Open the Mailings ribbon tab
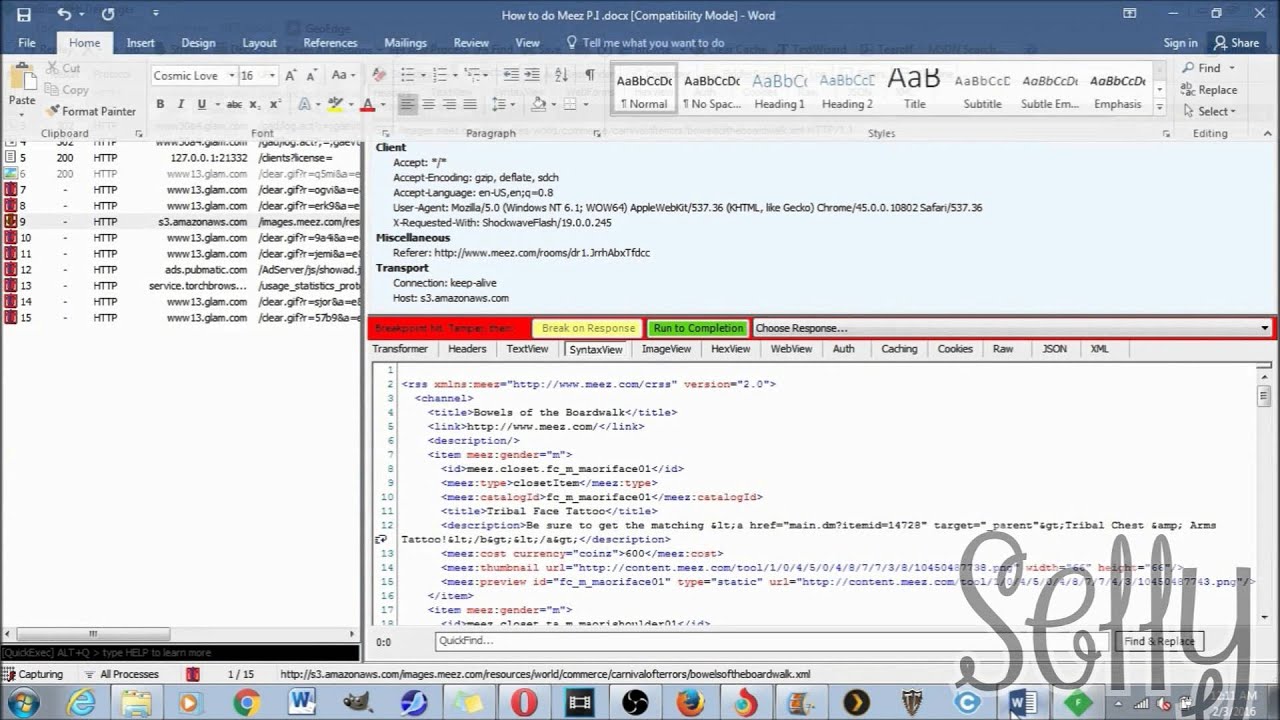This screenshot has width=1280, height=720. click(x=405, y=43)
